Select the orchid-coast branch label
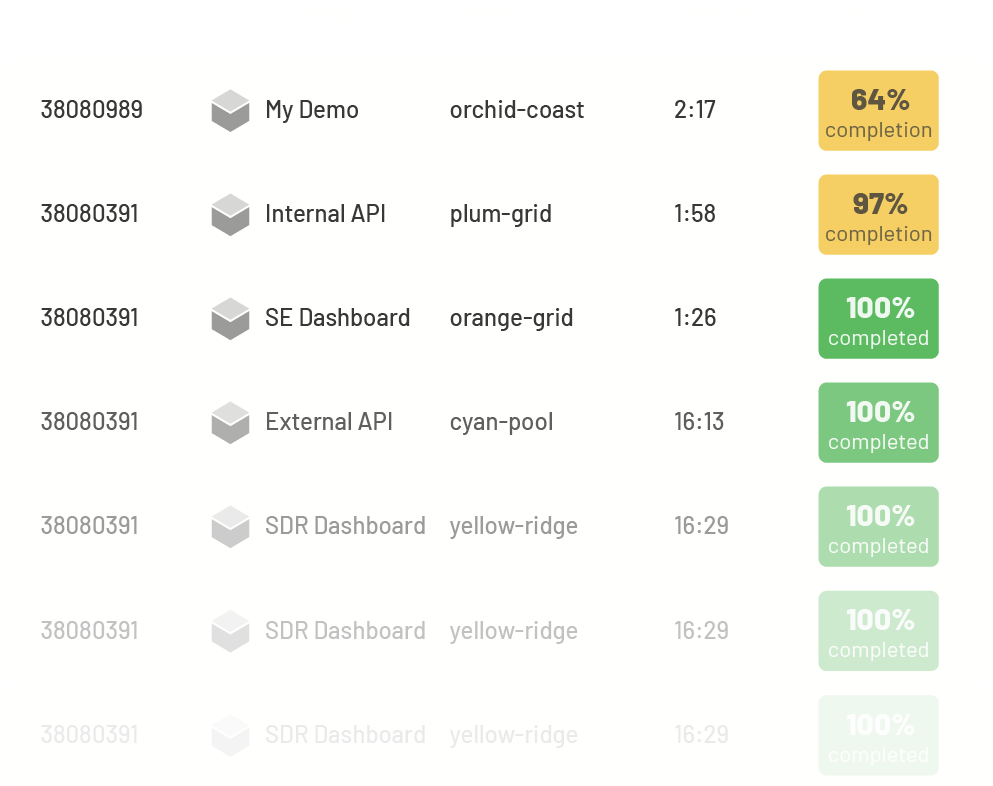This screenshot has width=993, height=786. pyautogui.click(x=516, y=110)
